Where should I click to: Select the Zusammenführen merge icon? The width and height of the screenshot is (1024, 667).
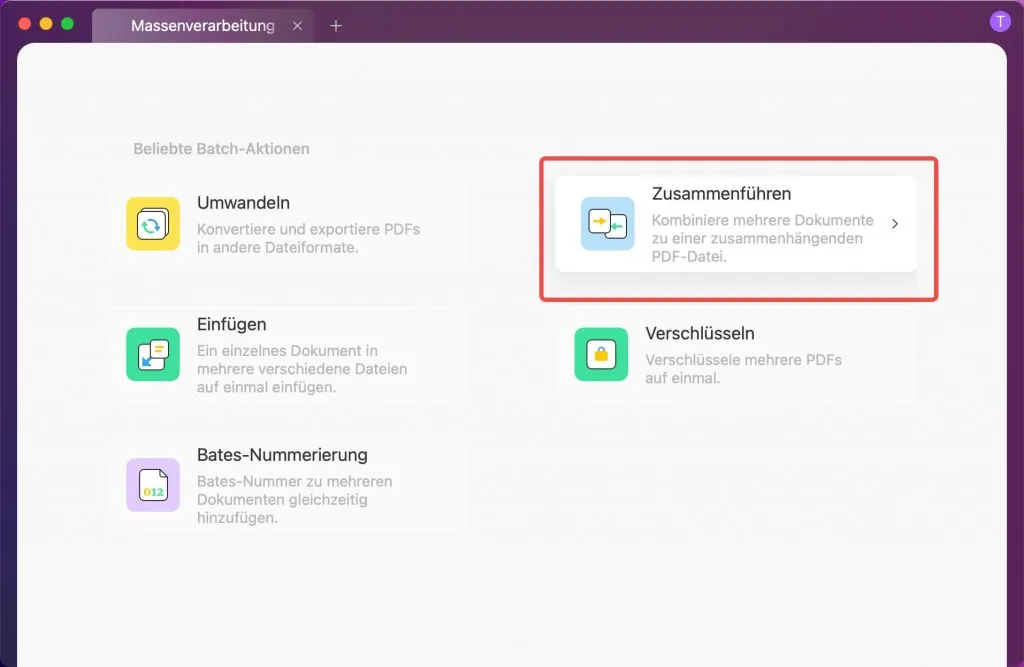(606, 222)
